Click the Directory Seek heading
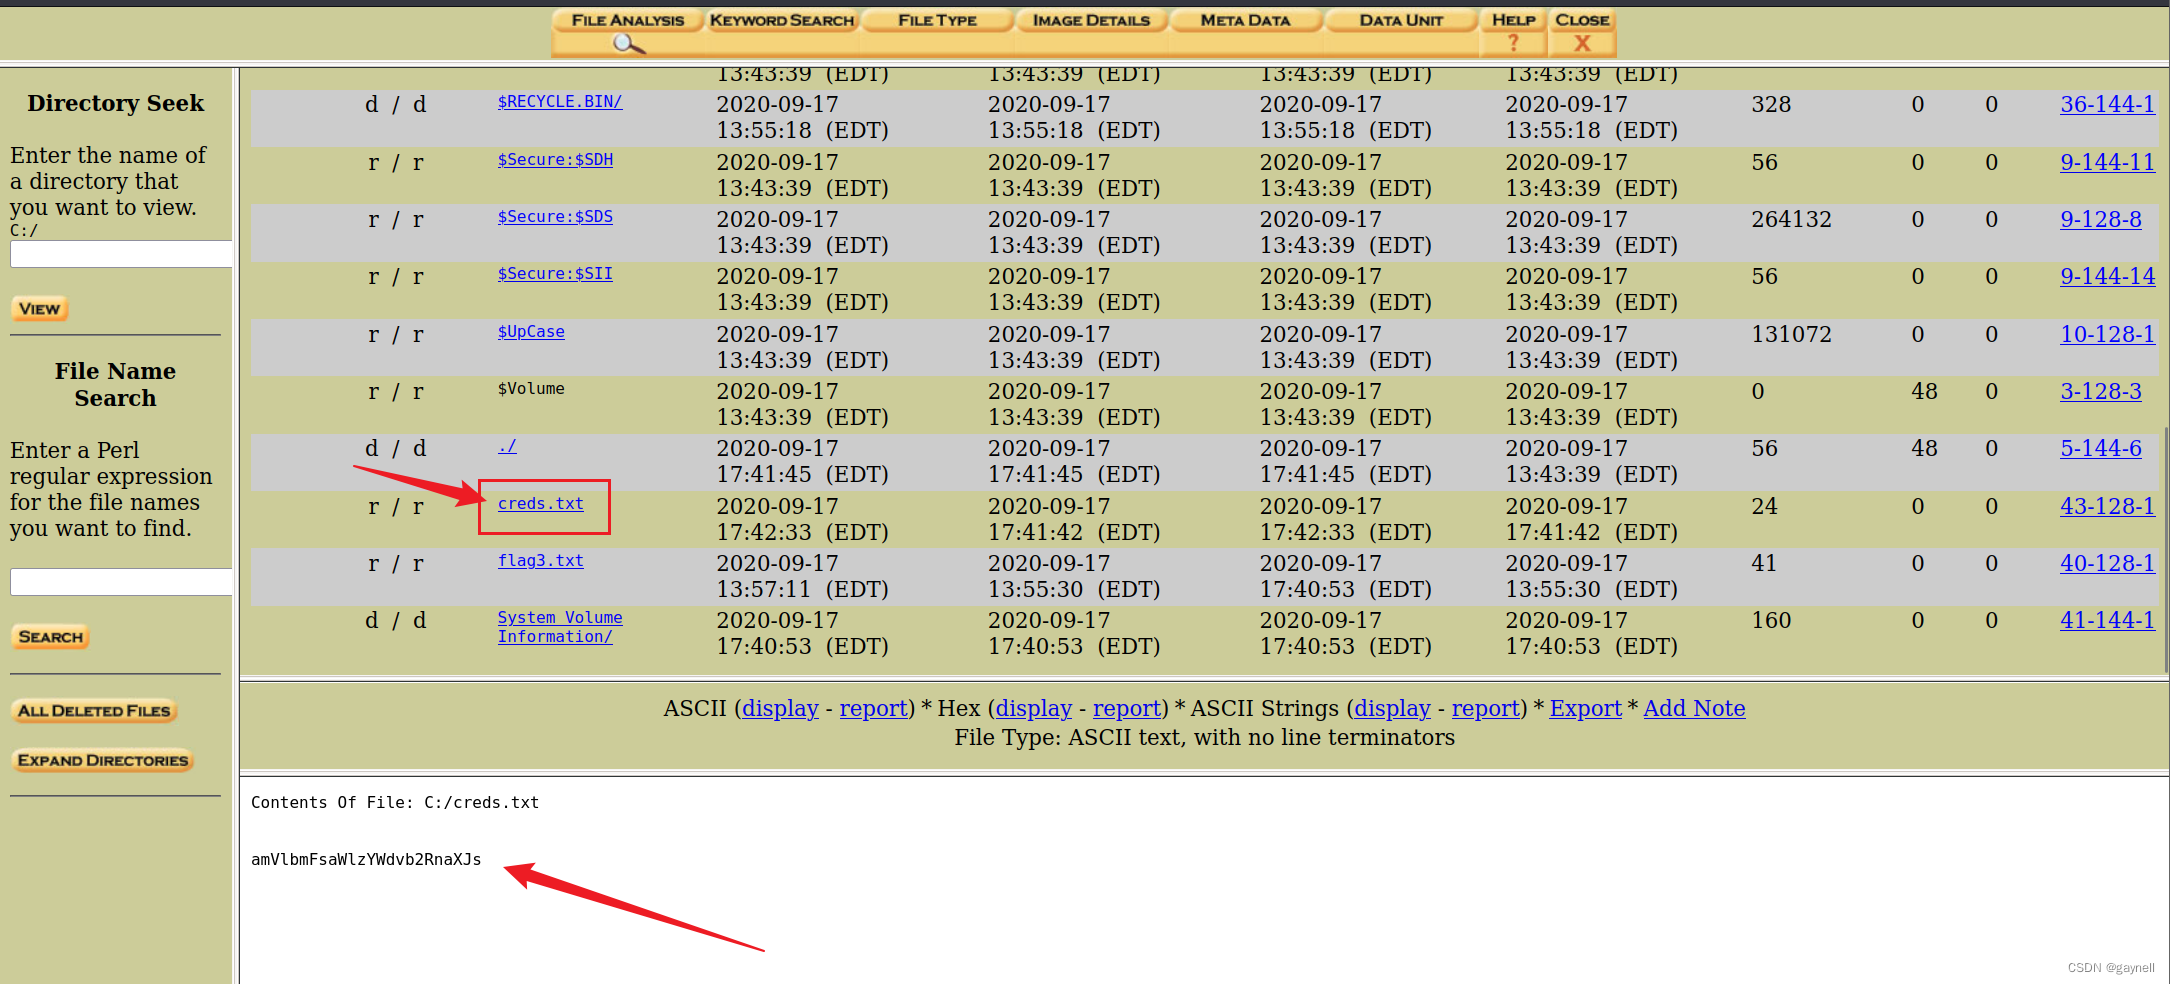Viewport: 2170px width, 984px height. click(115, 103)
